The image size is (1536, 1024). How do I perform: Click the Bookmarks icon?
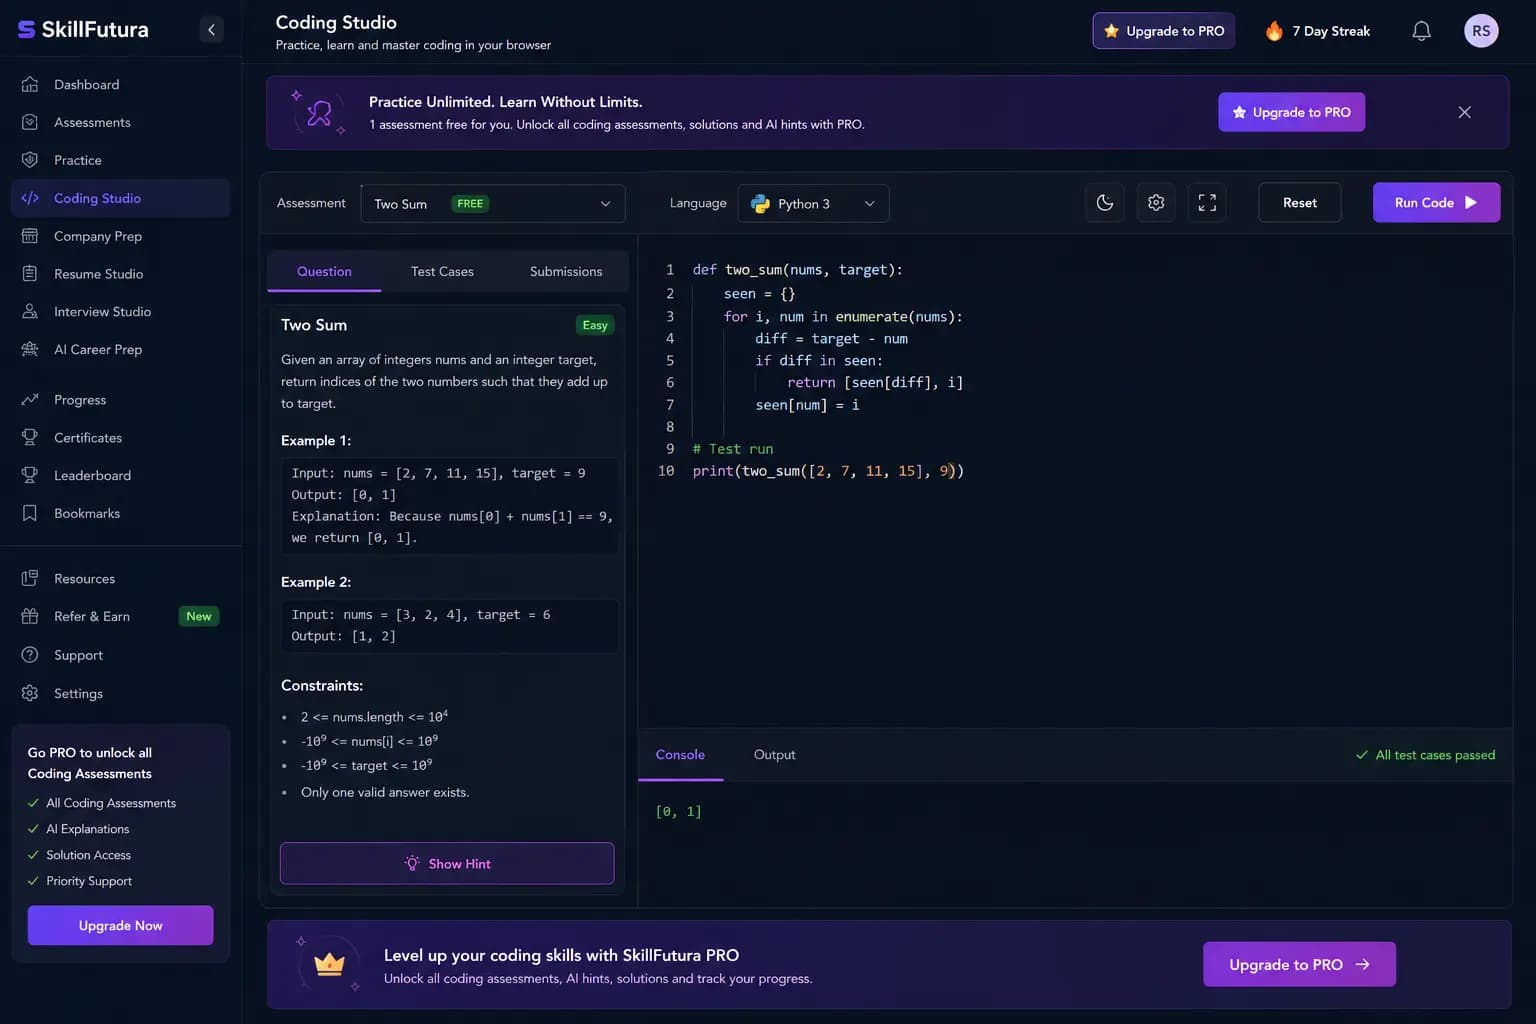(x=30, y=514)
